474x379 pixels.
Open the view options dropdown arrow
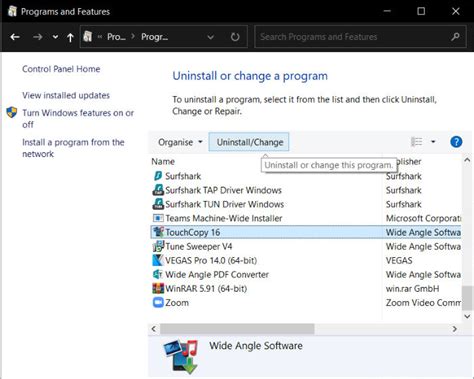point(433,142)
